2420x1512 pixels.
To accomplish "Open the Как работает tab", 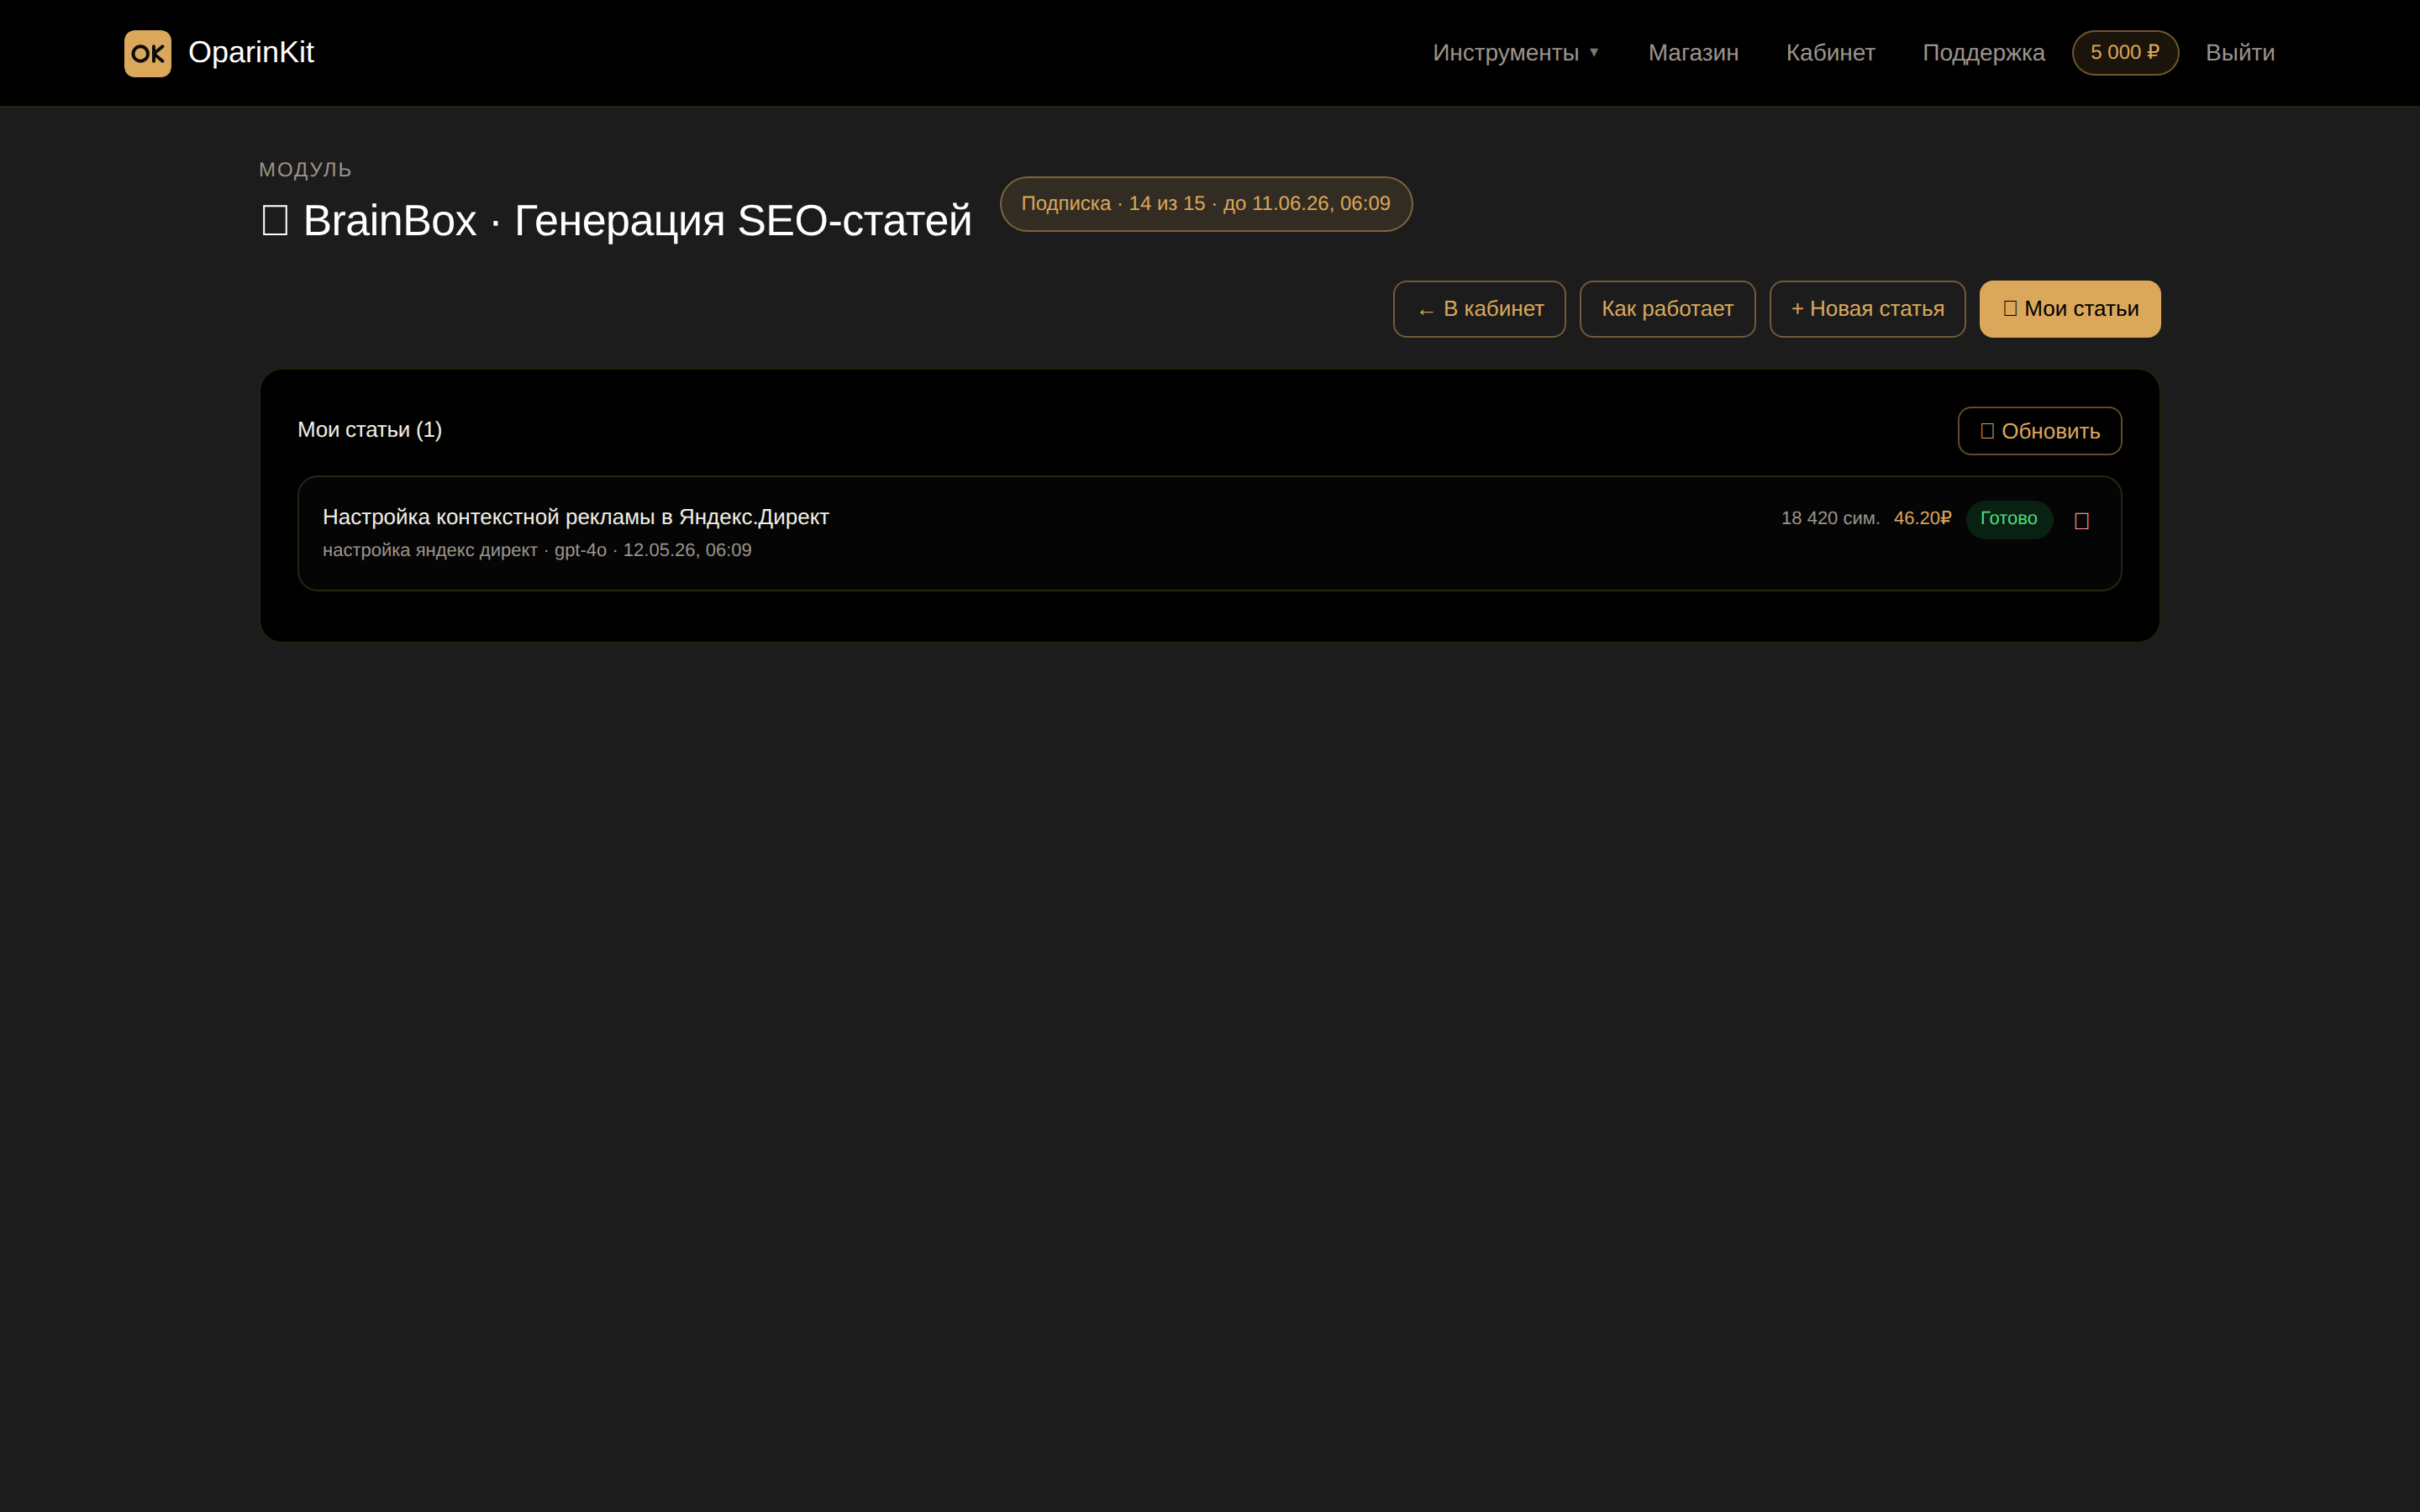I will coord(1667,309).
